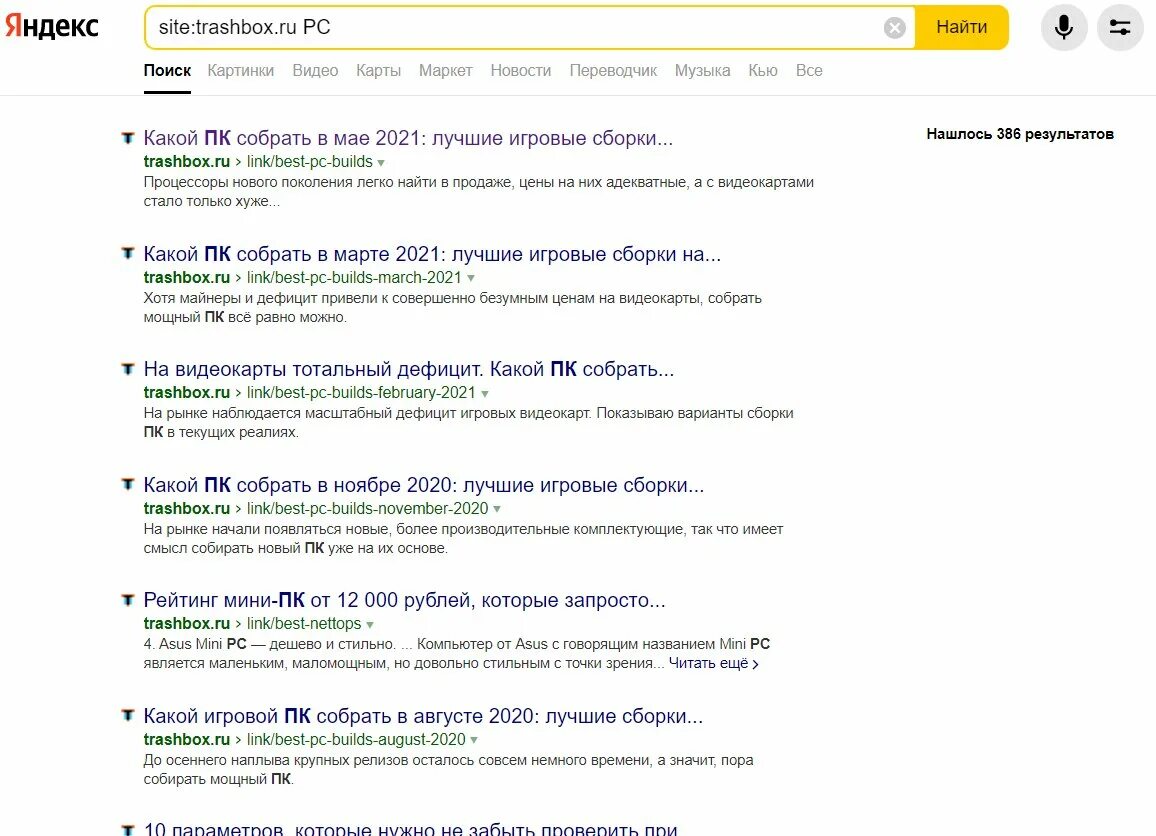This screenshot has height=836, width=1156.
Task: Expand dropdown arrow after best-pc-builds-november-2020 URL
Action: coord(497,509)
